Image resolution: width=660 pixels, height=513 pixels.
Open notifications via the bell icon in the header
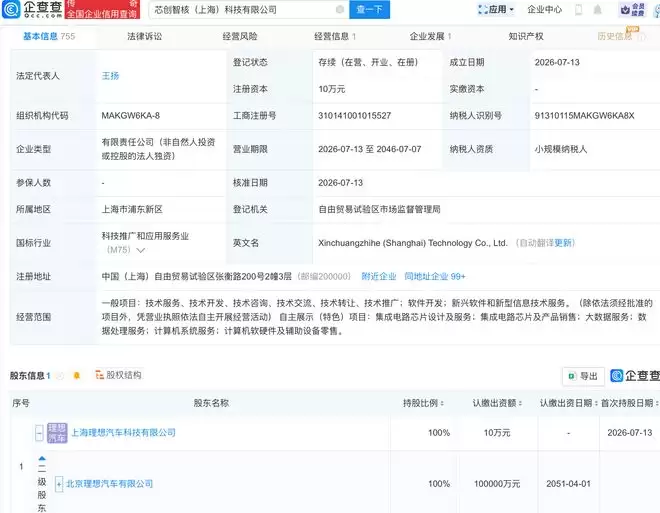(597, 9)
